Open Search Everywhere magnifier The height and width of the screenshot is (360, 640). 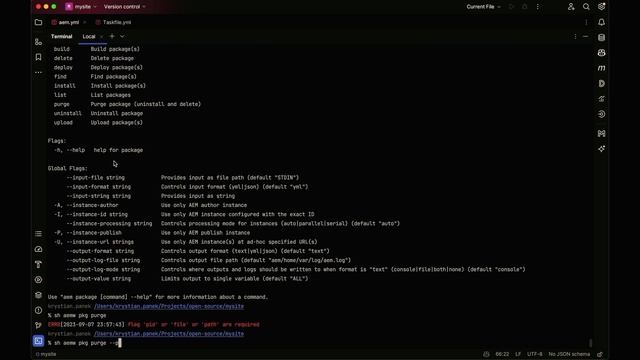coord(586,7)
